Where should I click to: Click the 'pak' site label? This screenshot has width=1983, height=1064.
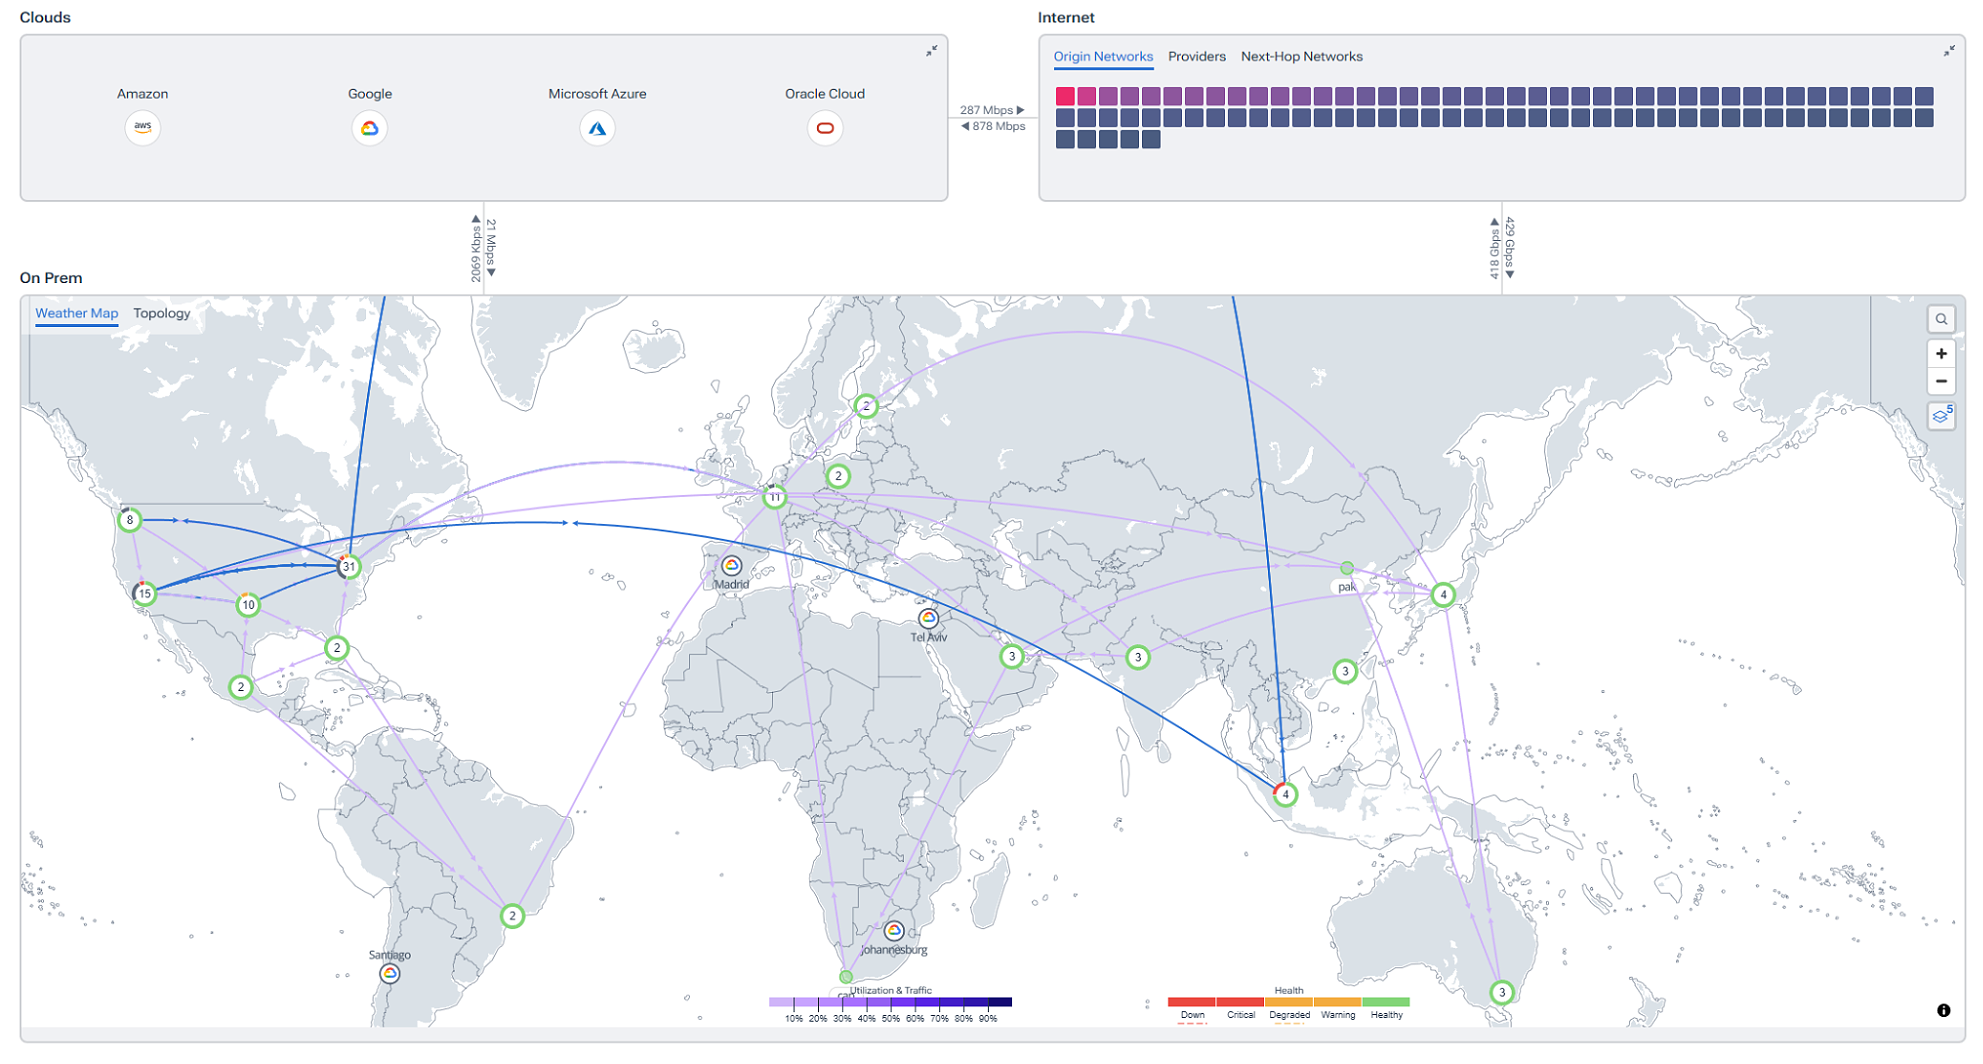[1347, 587]
